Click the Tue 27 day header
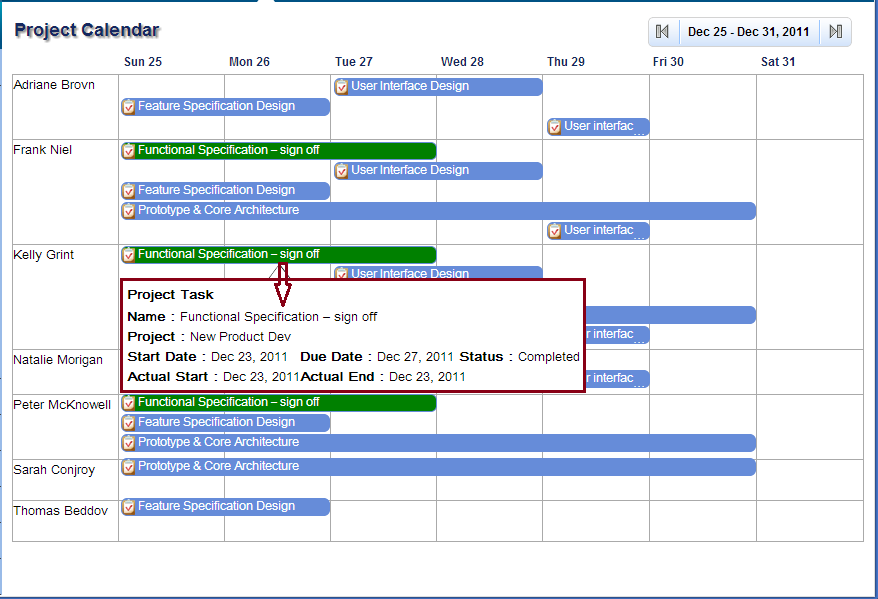This screenshot has width=878, height=599. point(354,62)
